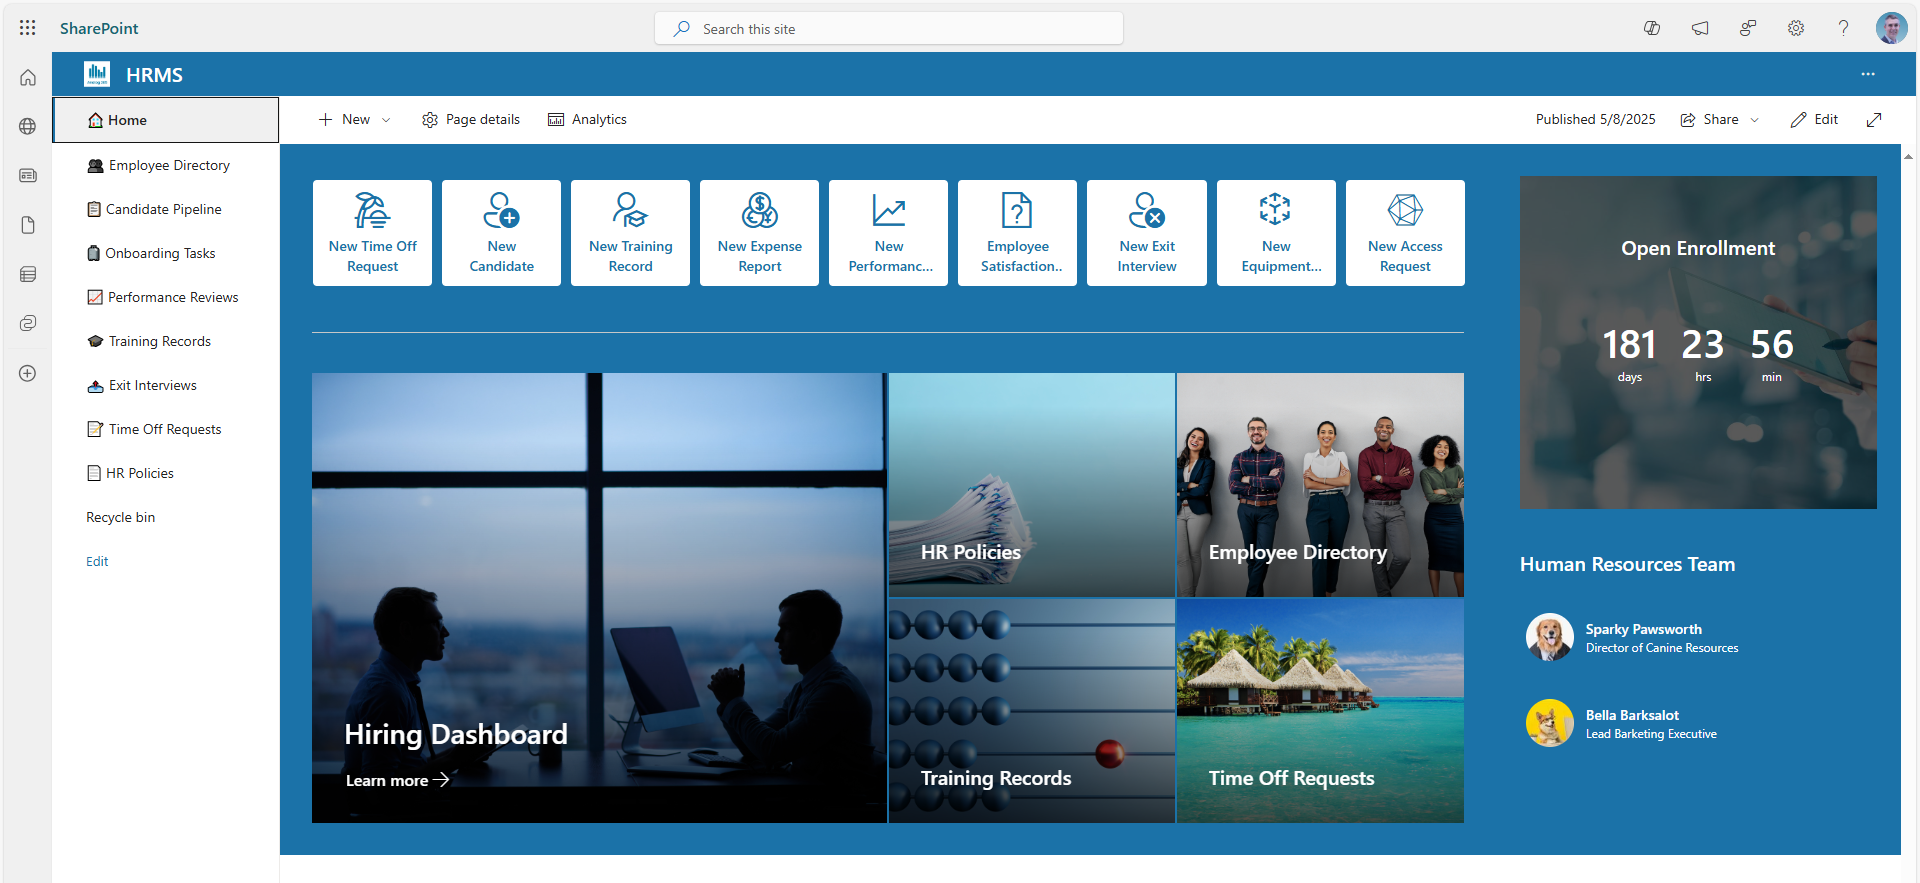Screen dimensions: 1920x883
Task: Open the app launcher waffle icon
Action: pyautogui.click(x=28, y=28)
